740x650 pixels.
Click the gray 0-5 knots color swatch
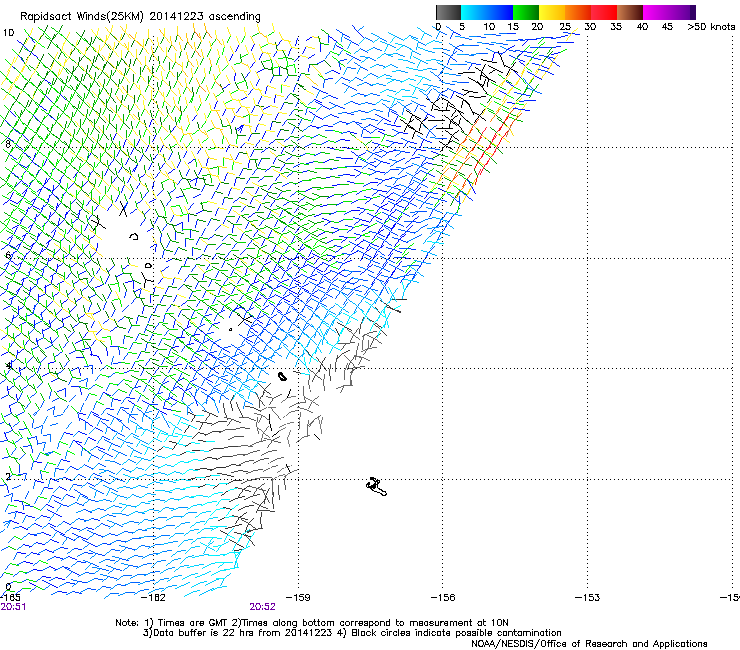pos(448,12)
